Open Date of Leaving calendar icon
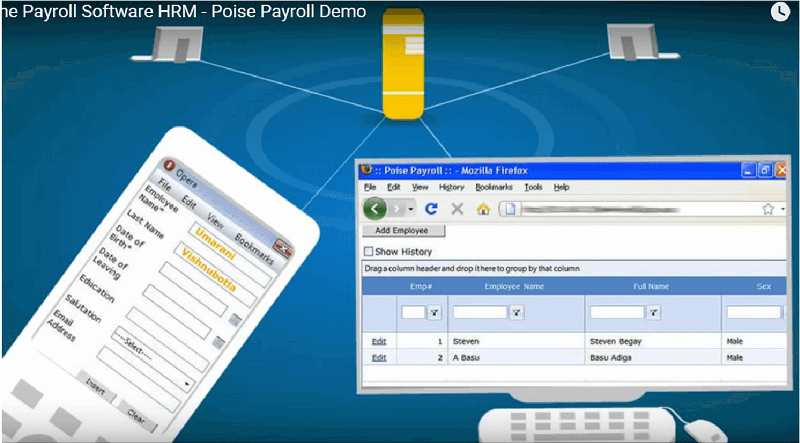Viewport: 800px width, 443px height. [218, 342]
